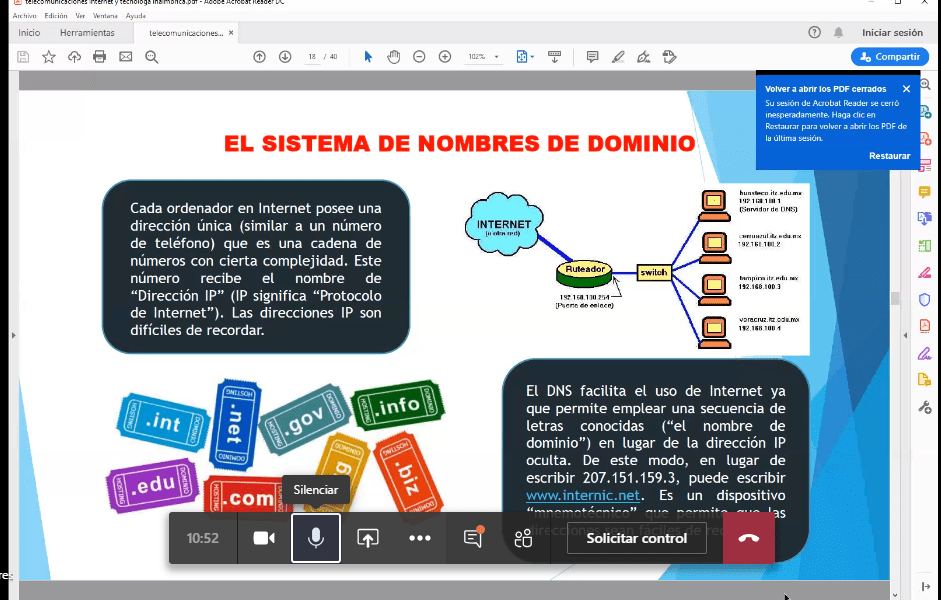This screenshot has height=600, width=941.
Task: Toggle the camera in the meeting bar
Action: pos(264,538)
